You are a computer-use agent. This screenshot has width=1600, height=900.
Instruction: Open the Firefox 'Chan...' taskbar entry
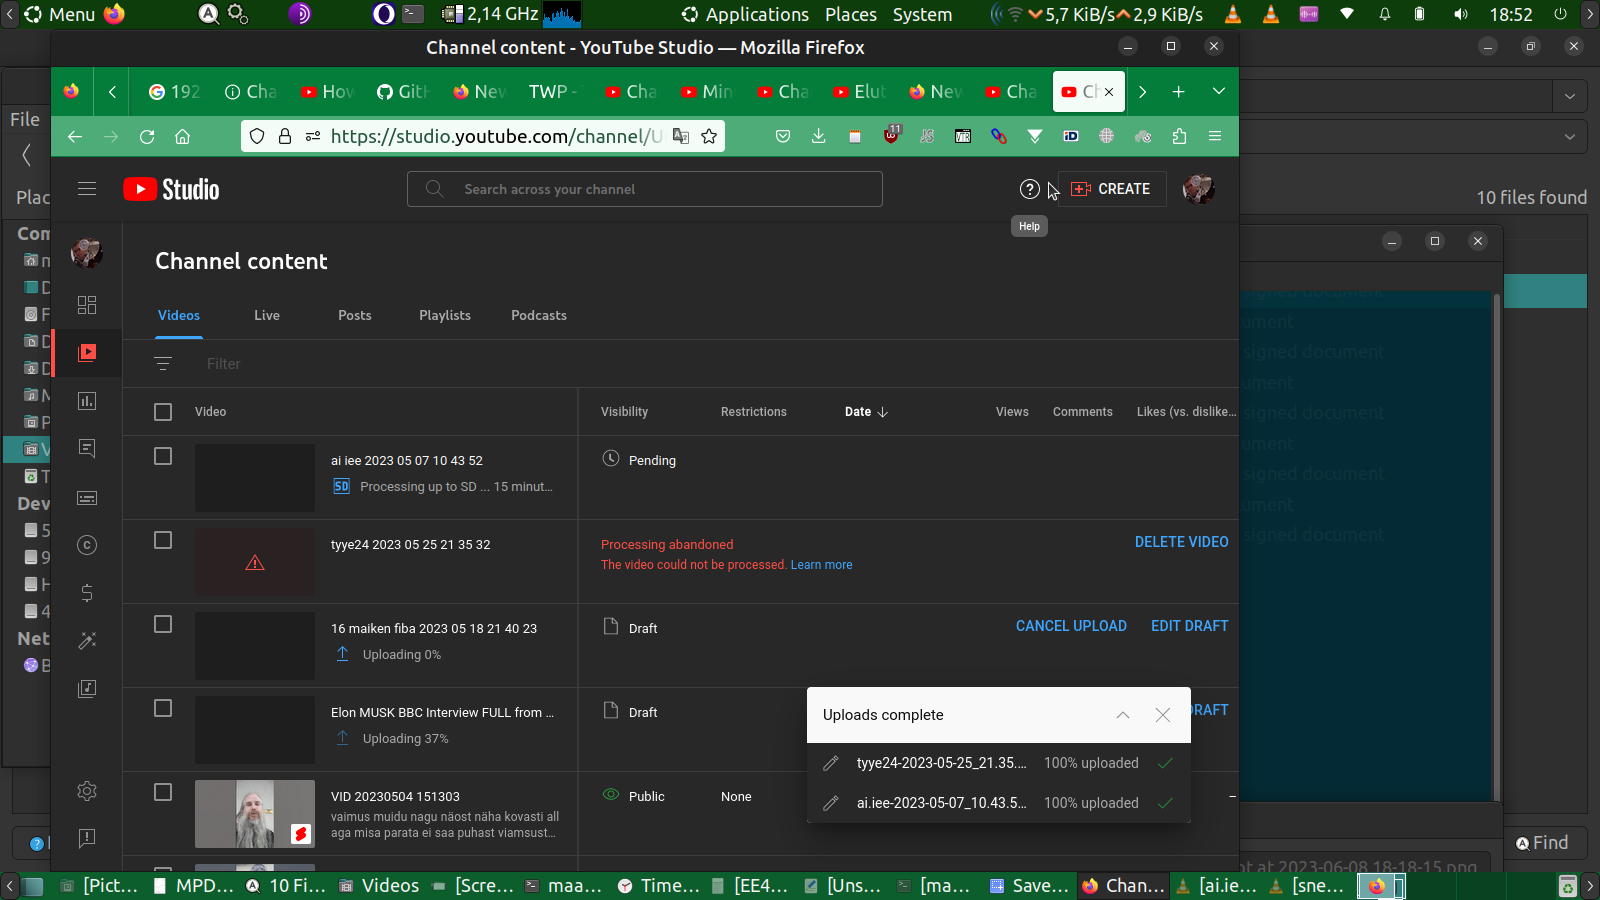(1123, 885)
